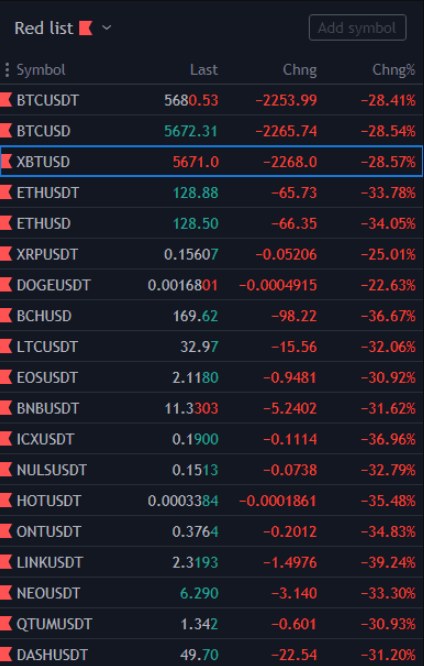Toggle the red flag on BTCUSDT row
This screenshot has height=666, width=424.
click(6, 100)
